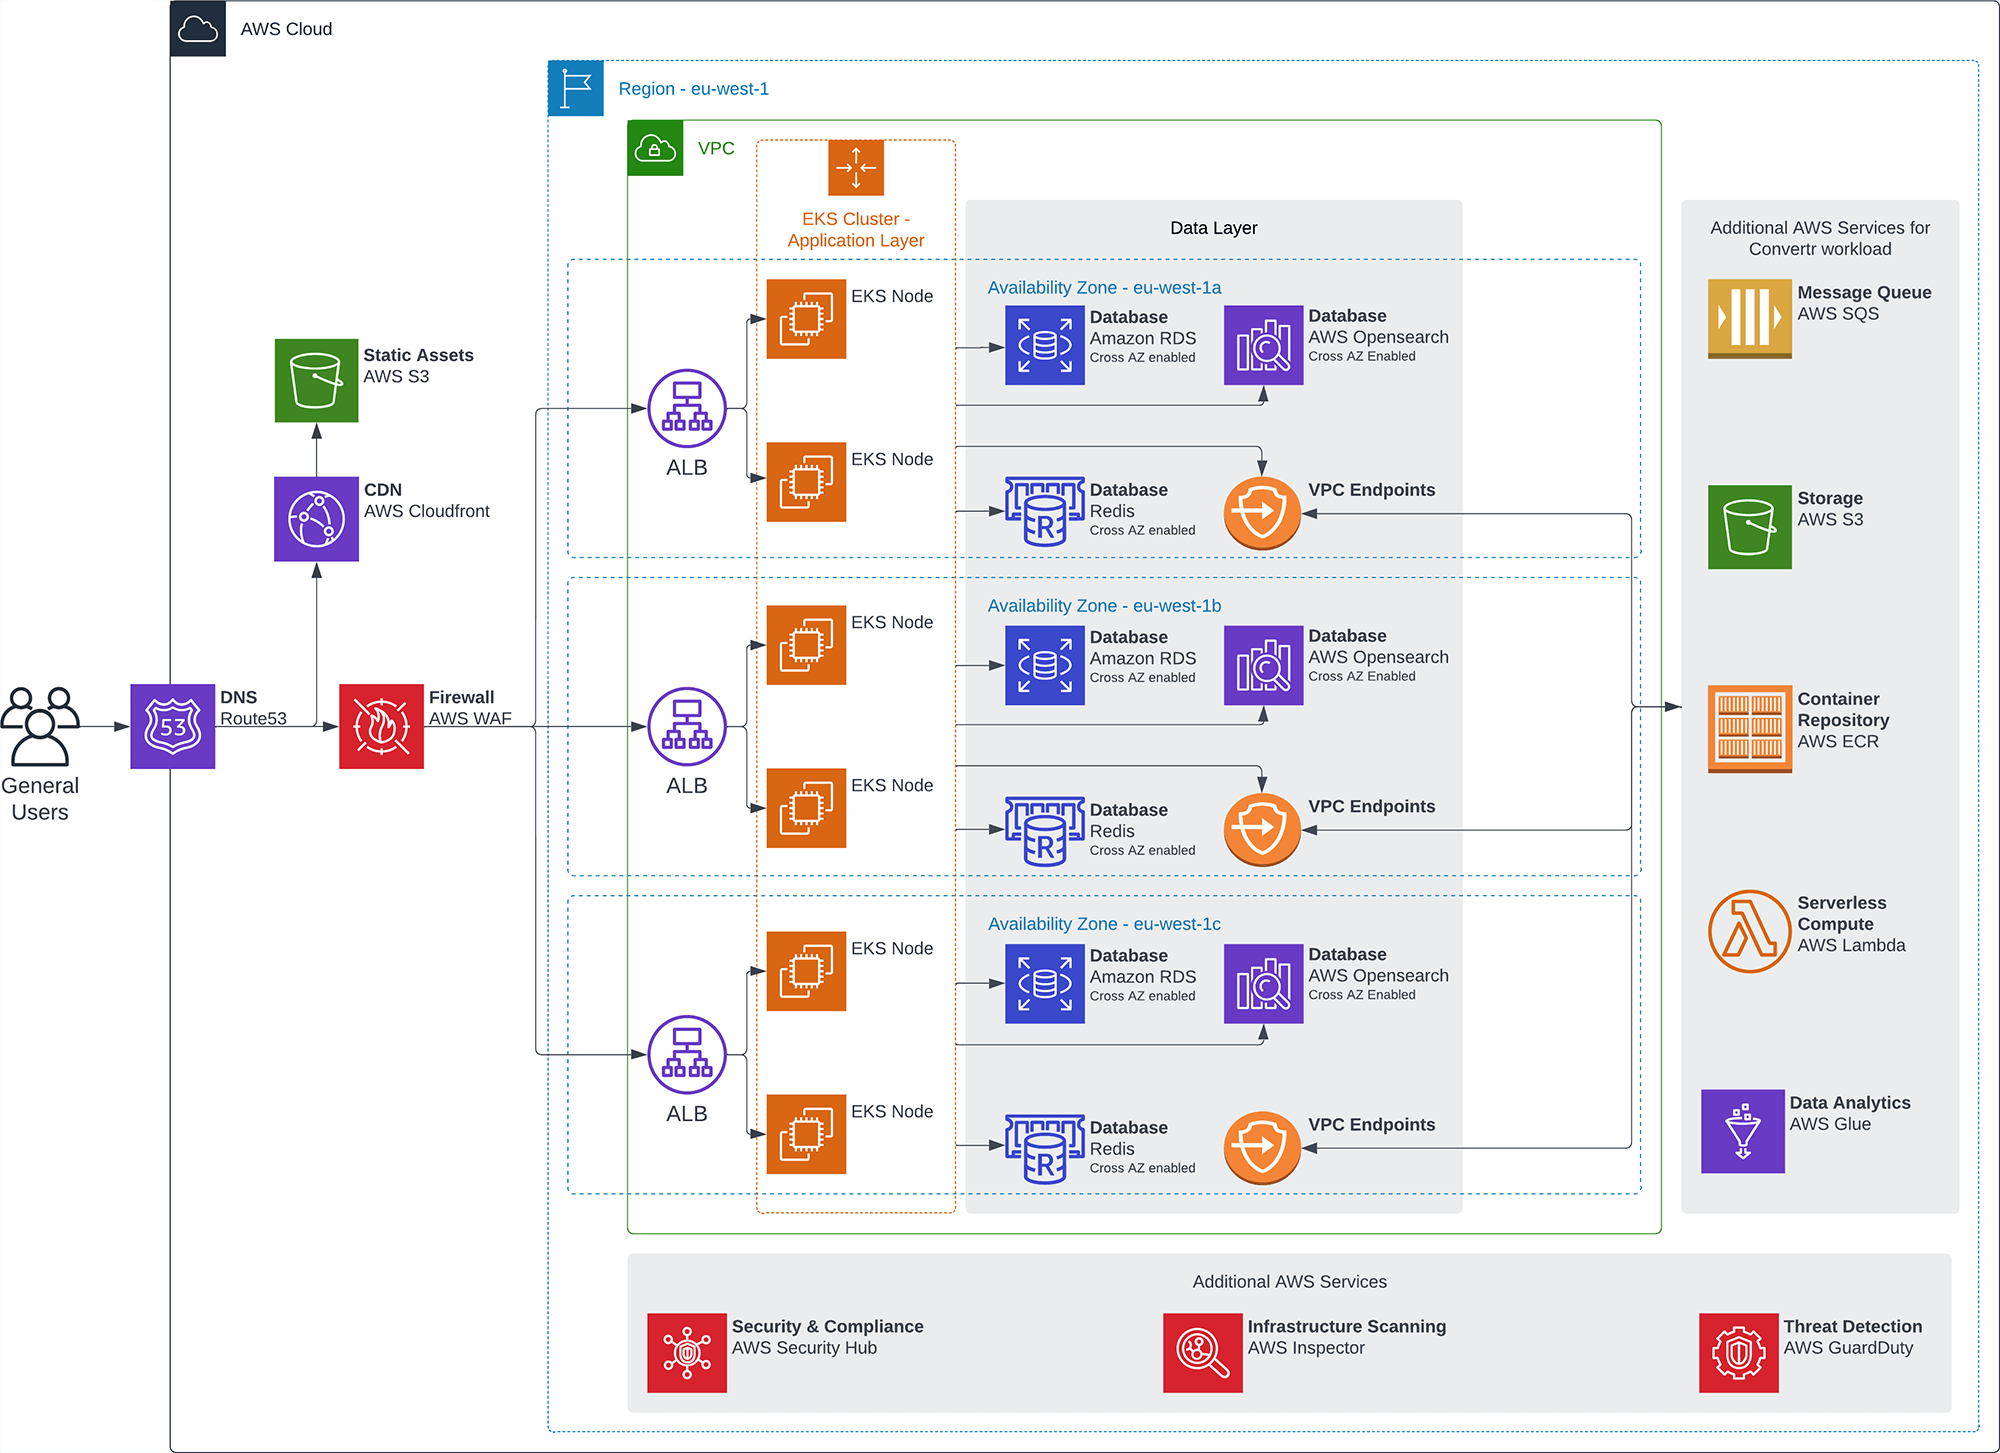Click the 'Static Assets' label
This screenshot has width=2000, height=1453.
(x=418, y=355)
